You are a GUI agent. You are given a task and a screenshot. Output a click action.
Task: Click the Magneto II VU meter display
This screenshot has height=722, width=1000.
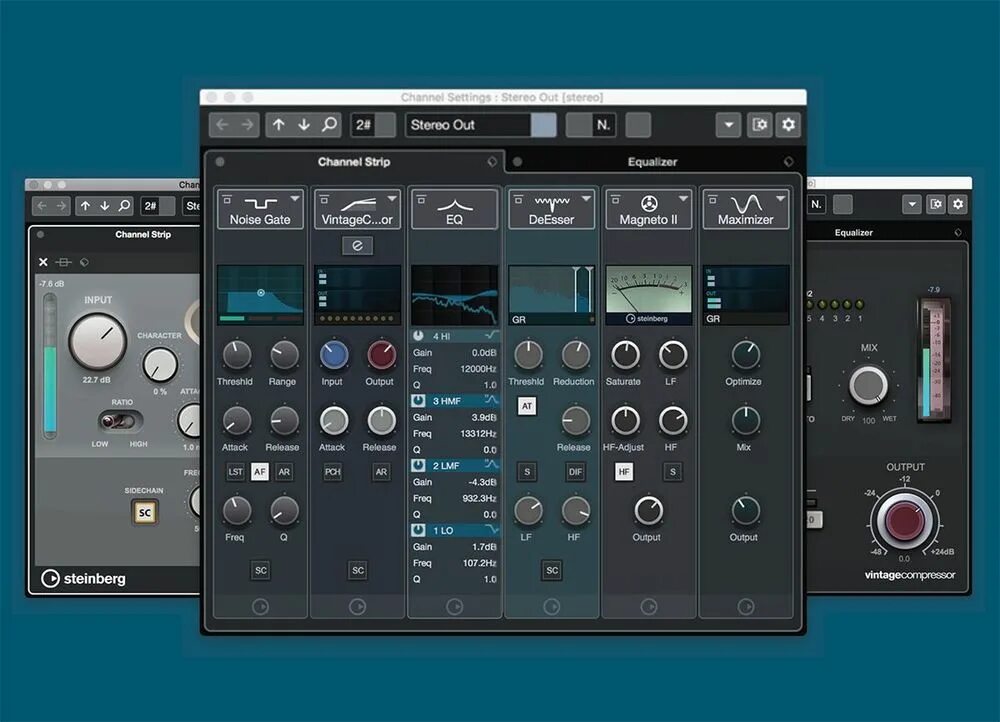point(649,295)
